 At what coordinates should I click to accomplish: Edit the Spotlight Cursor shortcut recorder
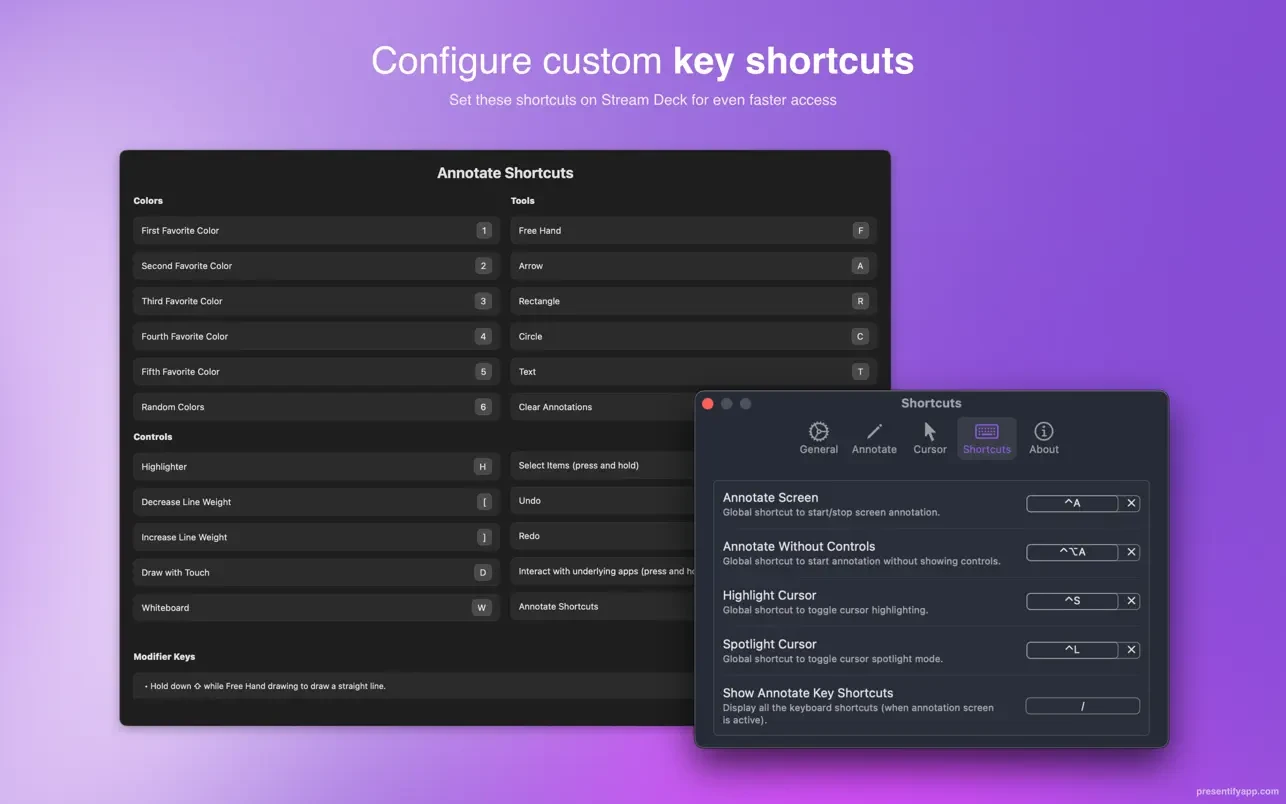tap(1072, 650)
